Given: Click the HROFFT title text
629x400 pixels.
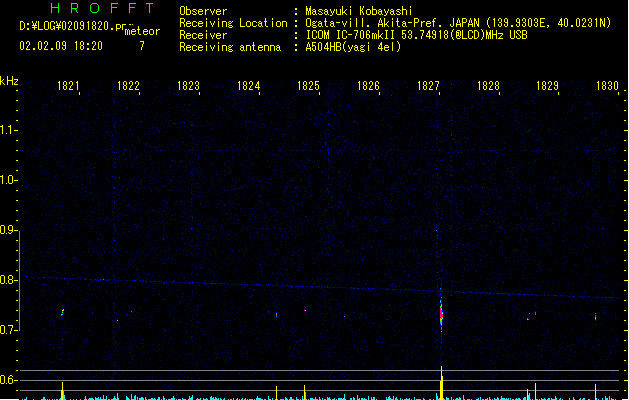Looking at the screenshot, I should click(102, 8).
